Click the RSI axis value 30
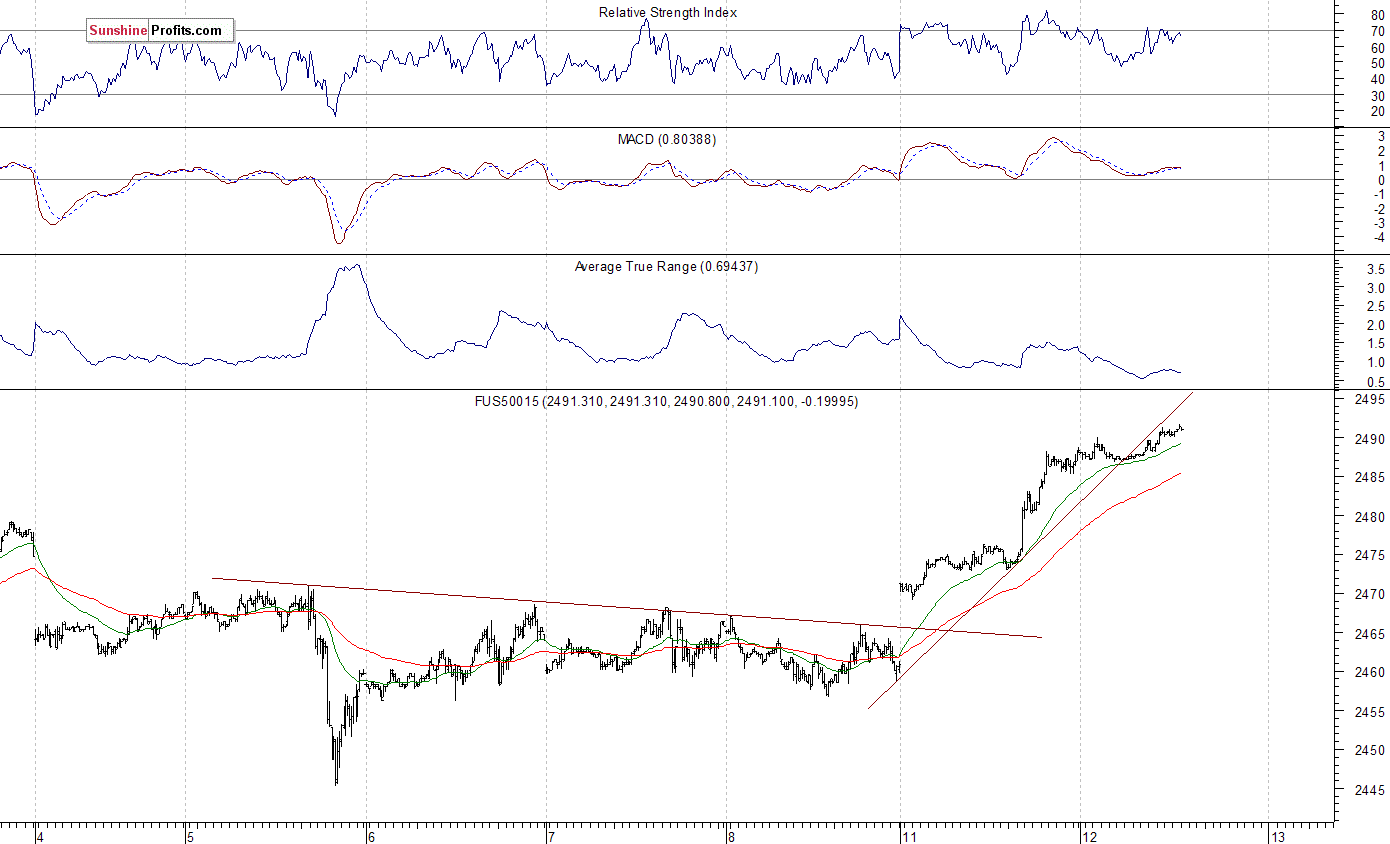 coord(1378,95)
